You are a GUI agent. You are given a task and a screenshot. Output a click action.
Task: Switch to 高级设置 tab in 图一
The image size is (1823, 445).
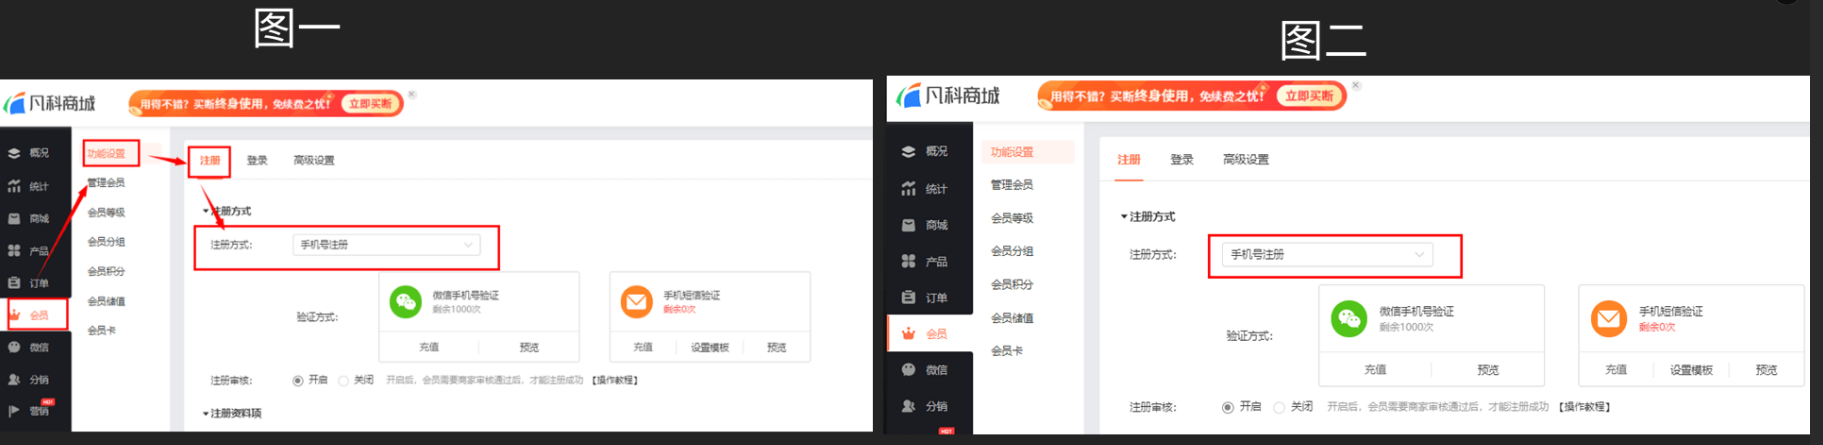314,161
